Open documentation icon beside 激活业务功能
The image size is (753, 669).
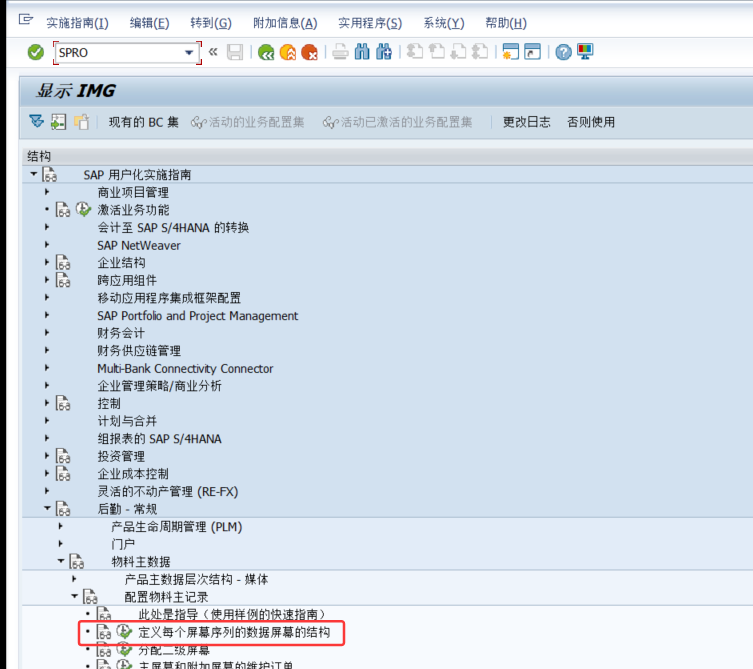point(63,210)
